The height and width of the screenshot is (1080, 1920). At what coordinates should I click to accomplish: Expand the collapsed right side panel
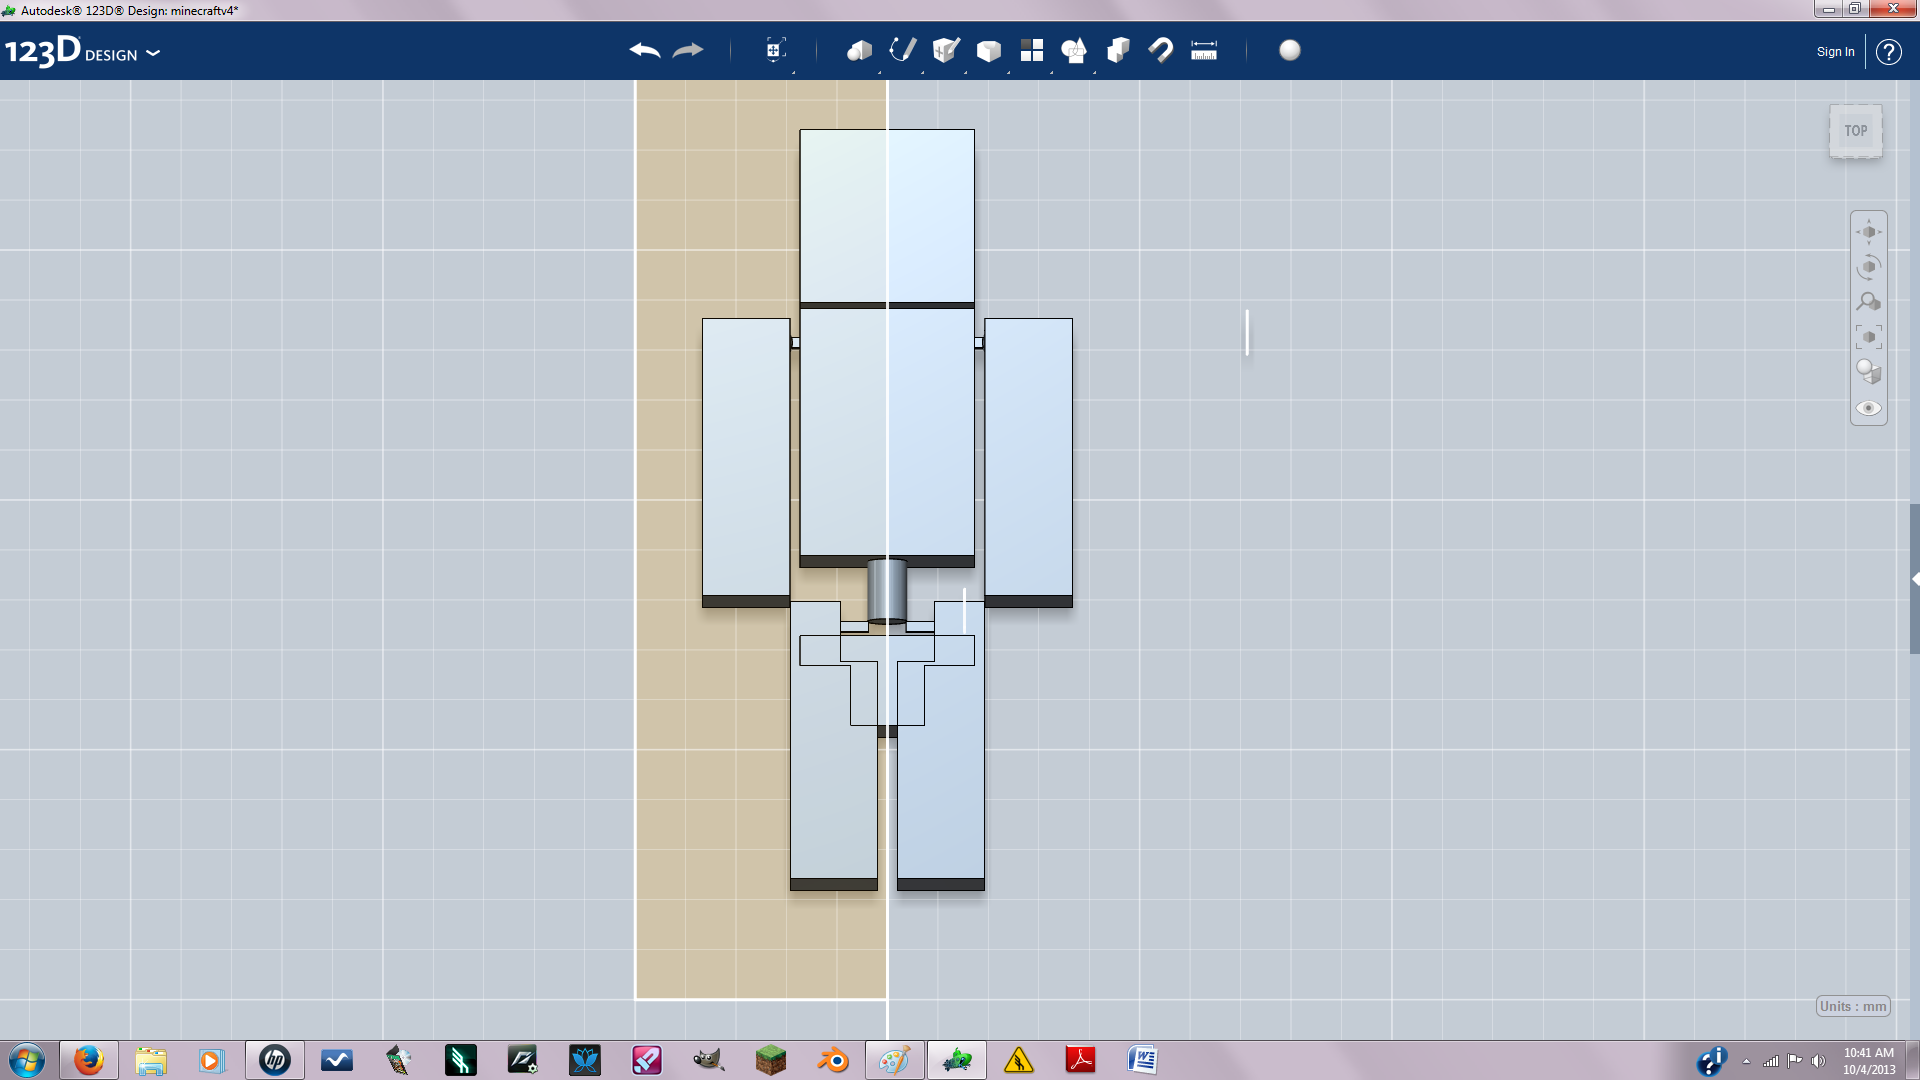point(1914,579)
